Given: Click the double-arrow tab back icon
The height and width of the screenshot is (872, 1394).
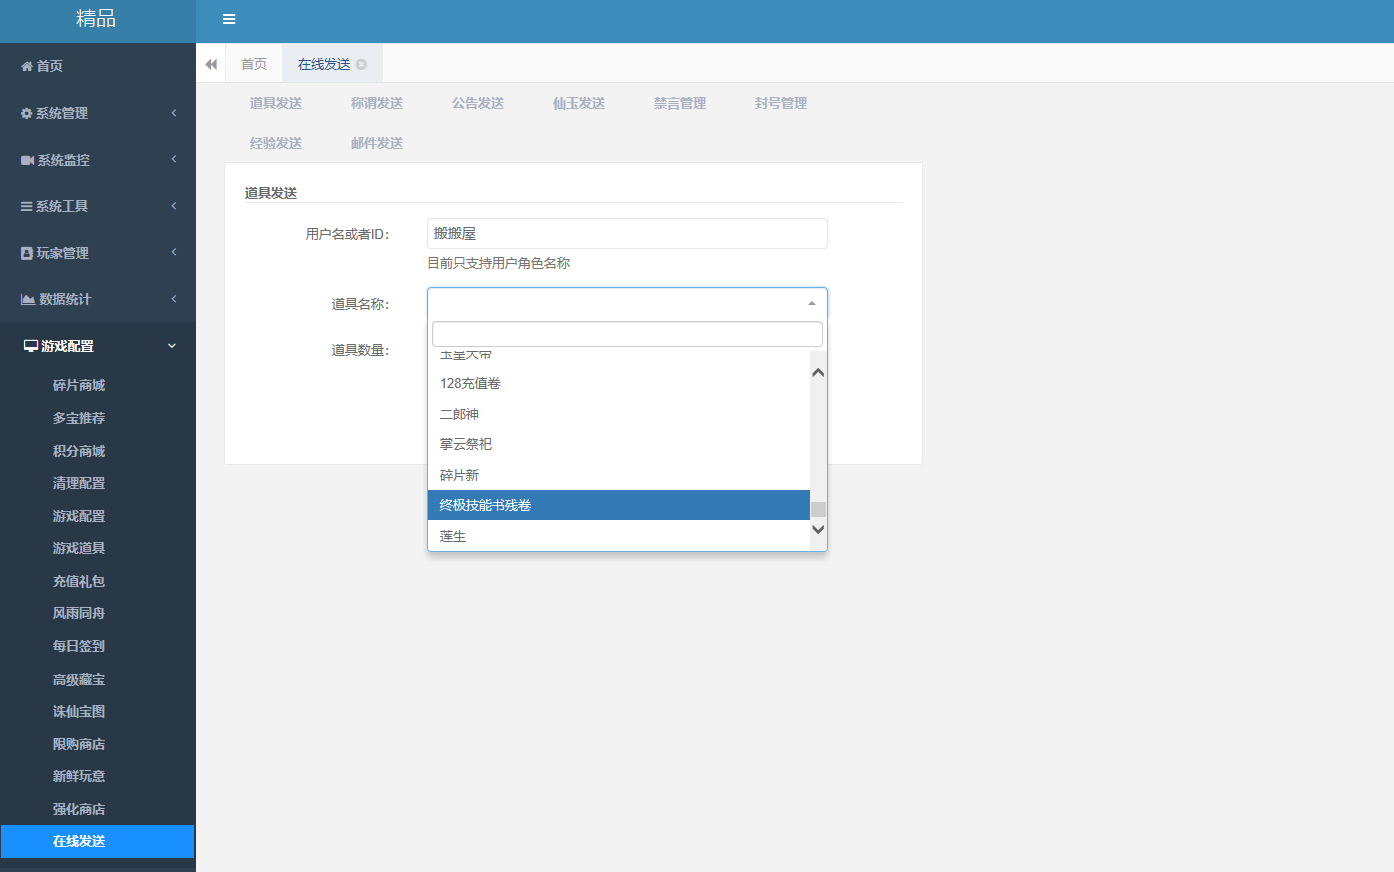Looking at the screenshot, I should coord(211,64).
